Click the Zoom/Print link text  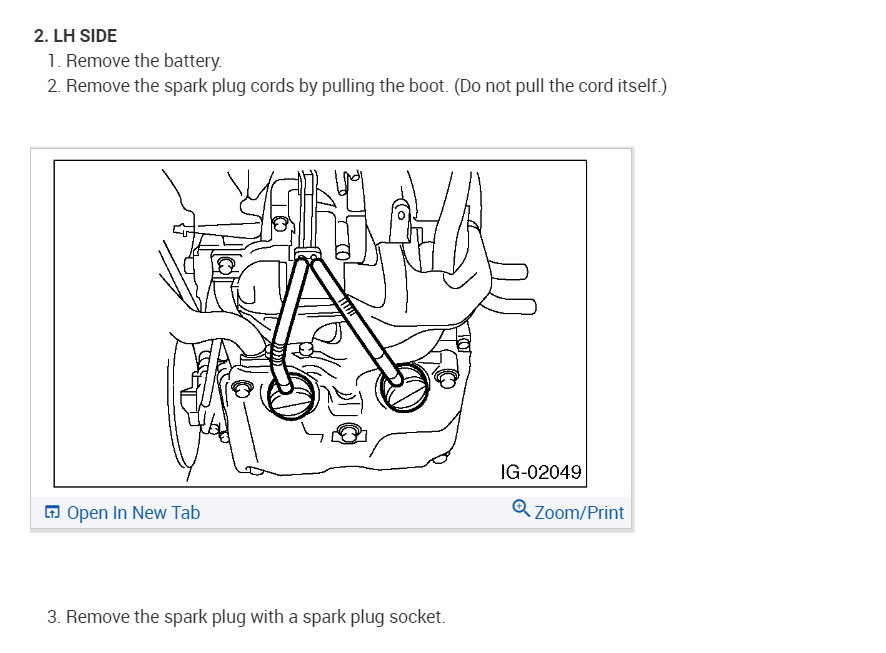pos(579,513)
